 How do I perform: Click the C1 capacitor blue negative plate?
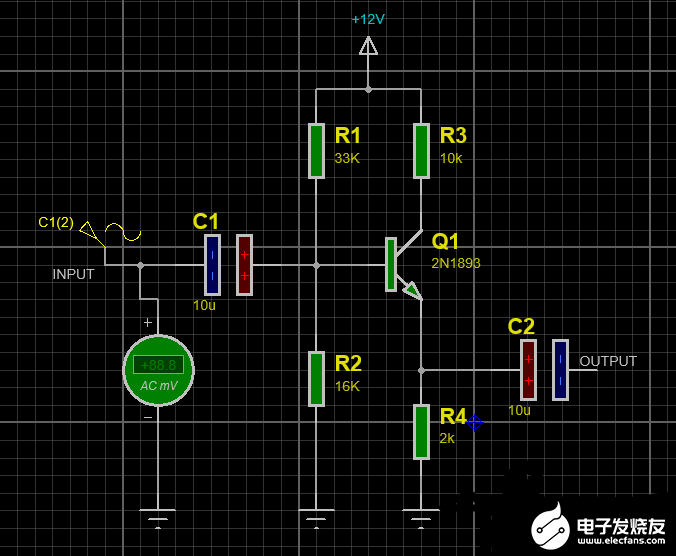coord(212,265)
